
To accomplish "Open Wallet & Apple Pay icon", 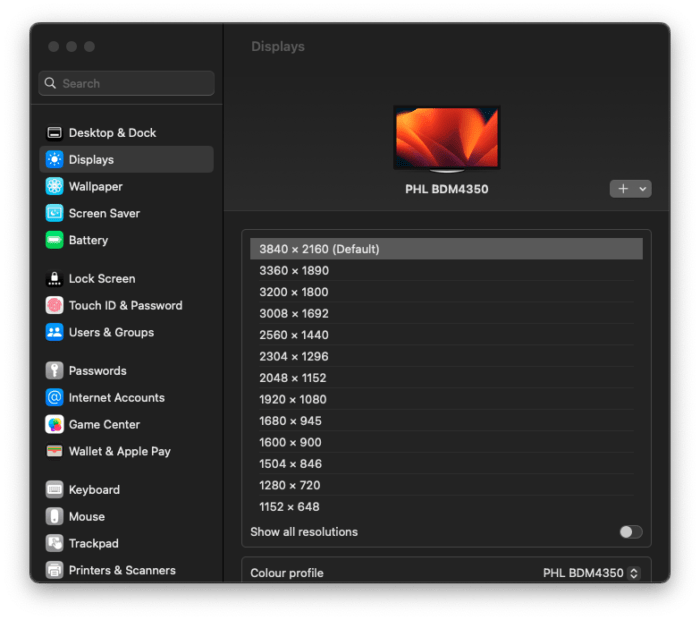I will coord(54,451).
